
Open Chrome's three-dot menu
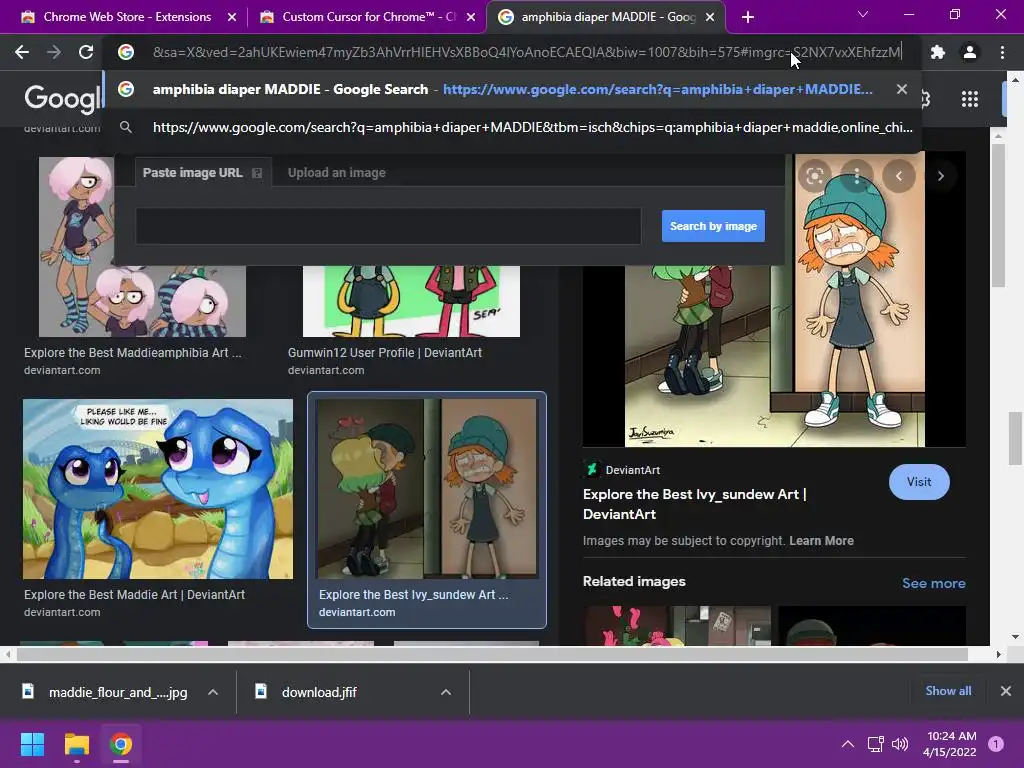[x=1002, y=52]
